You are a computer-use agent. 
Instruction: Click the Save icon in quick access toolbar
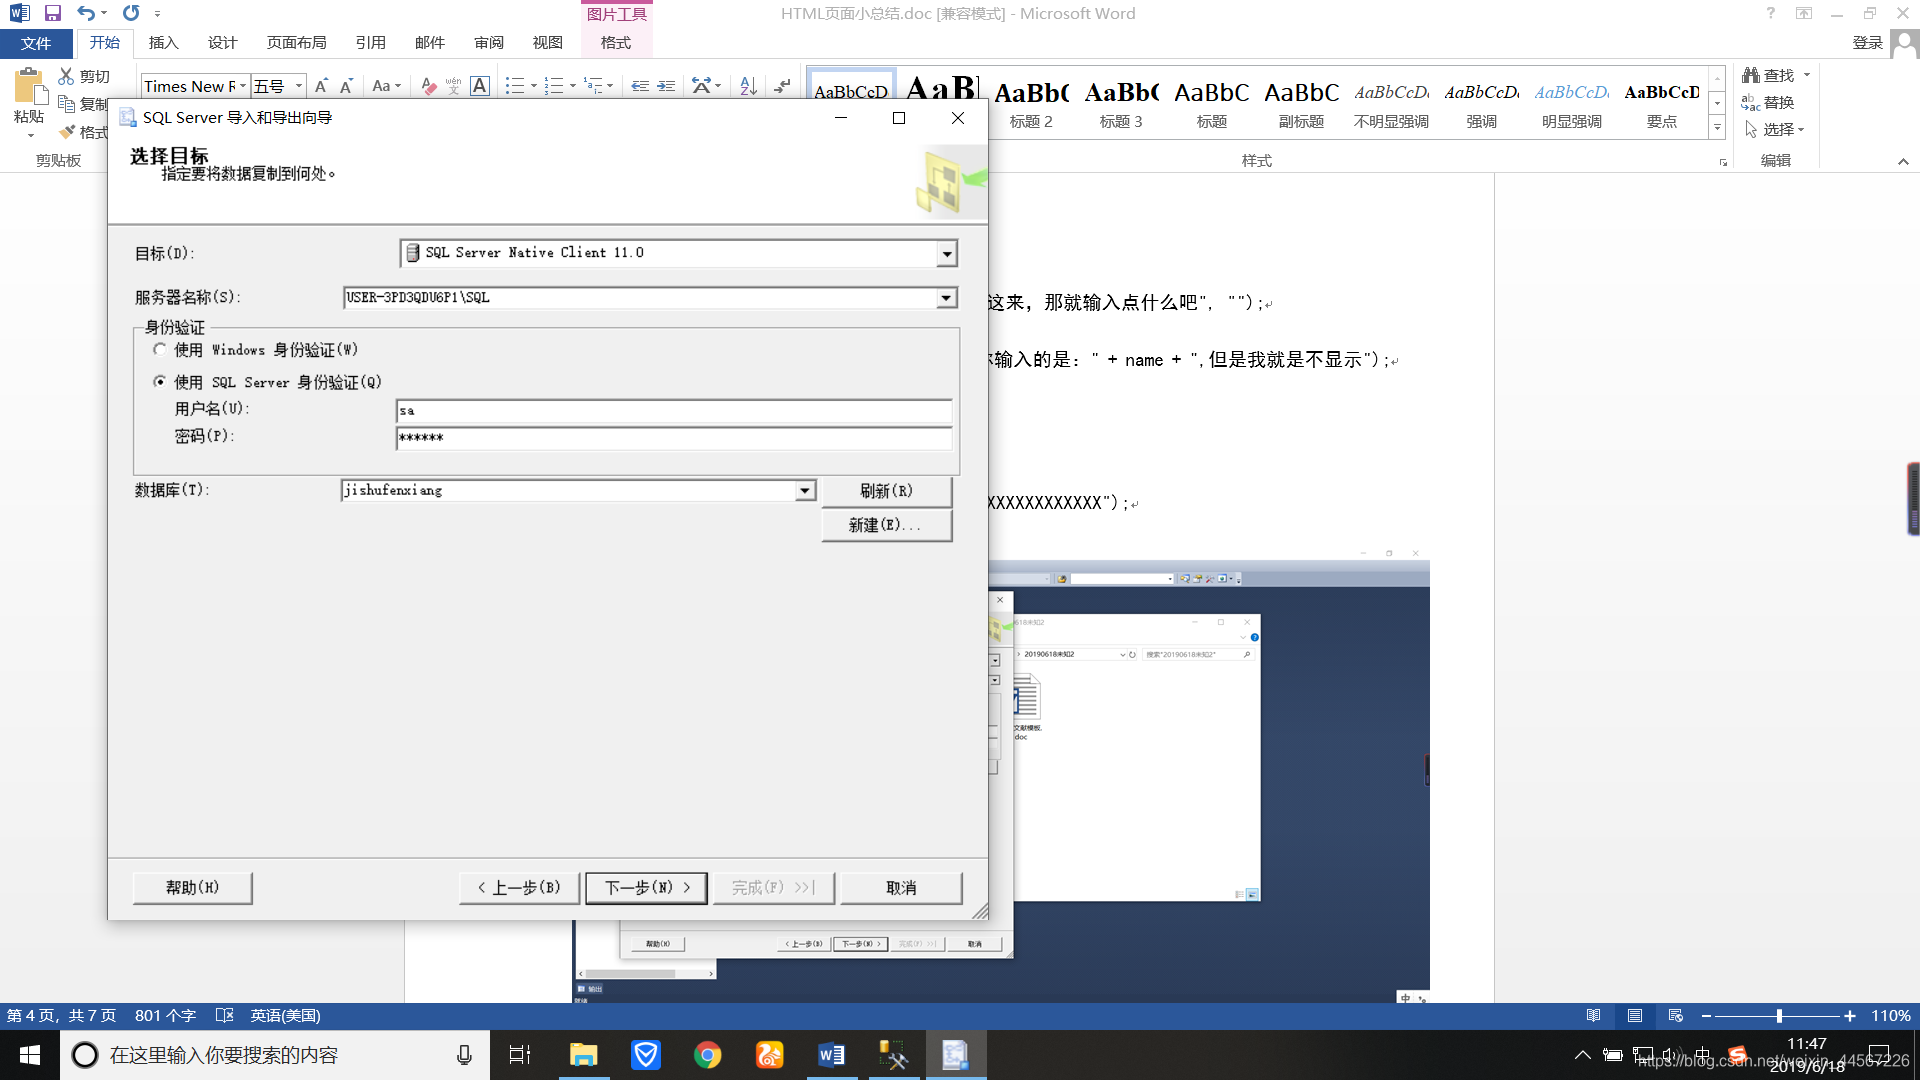point(53,13)
